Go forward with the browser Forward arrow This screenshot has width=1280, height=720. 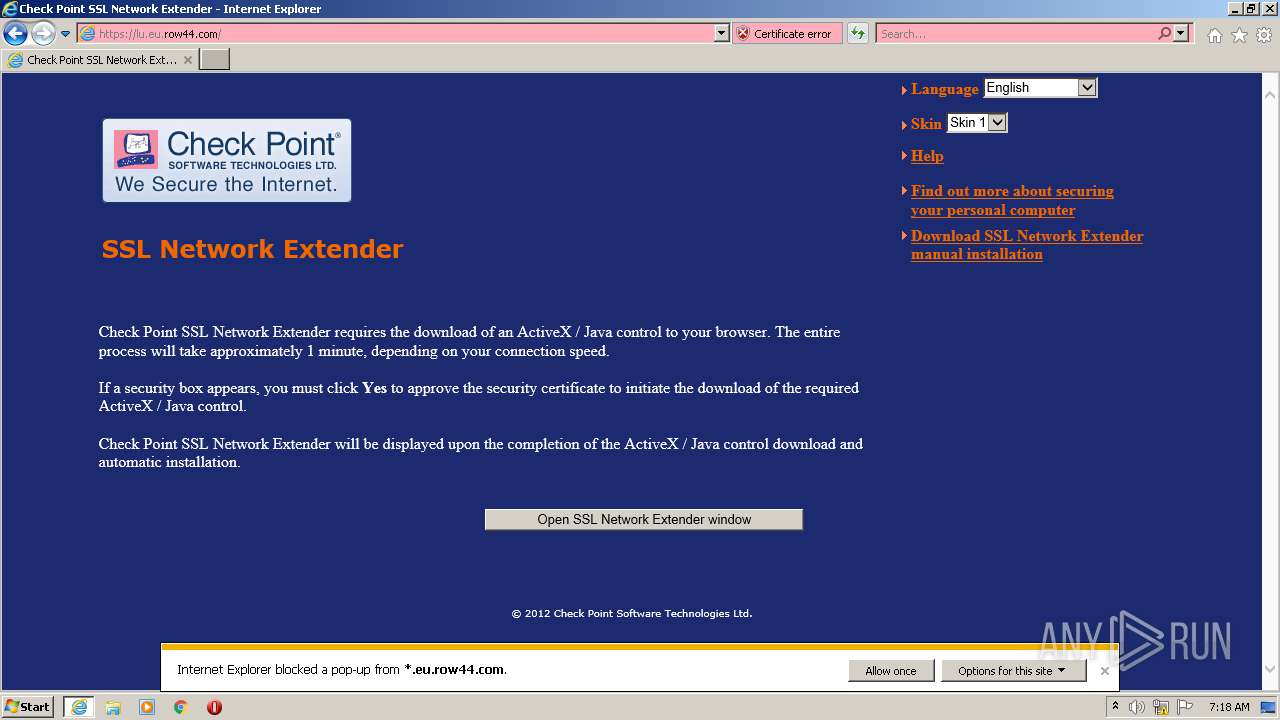coord(43,34)
